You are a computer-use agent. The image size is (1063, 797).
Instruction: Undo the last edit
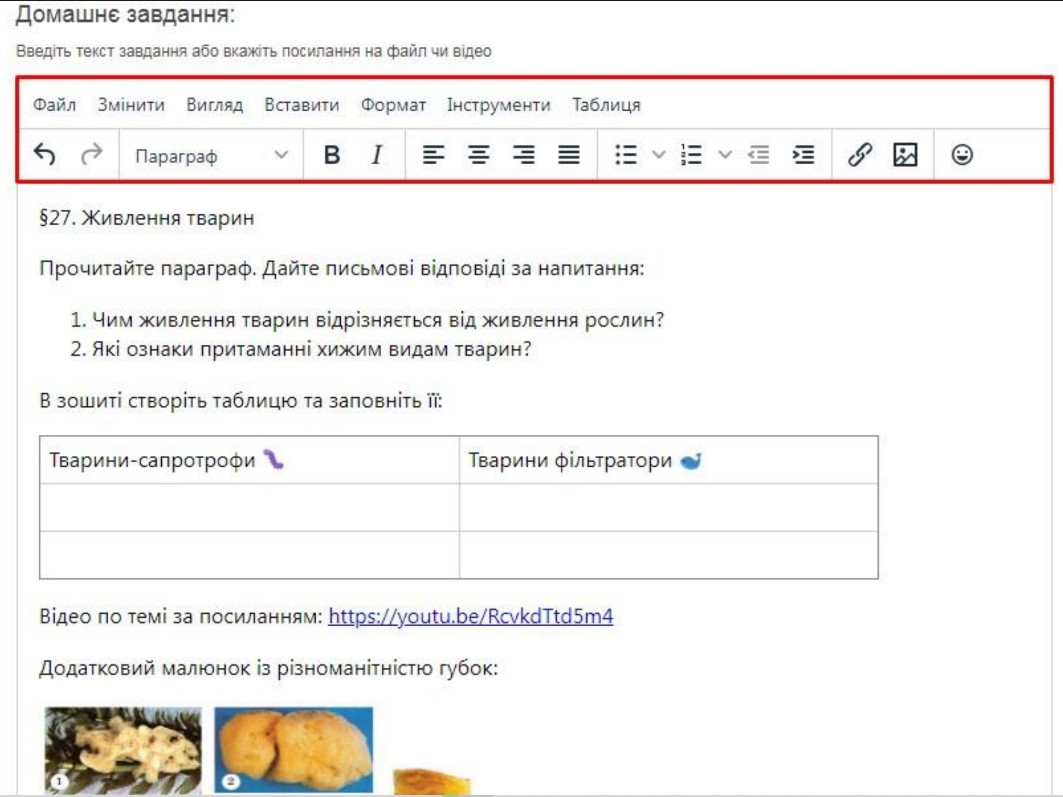click(45, 155)
